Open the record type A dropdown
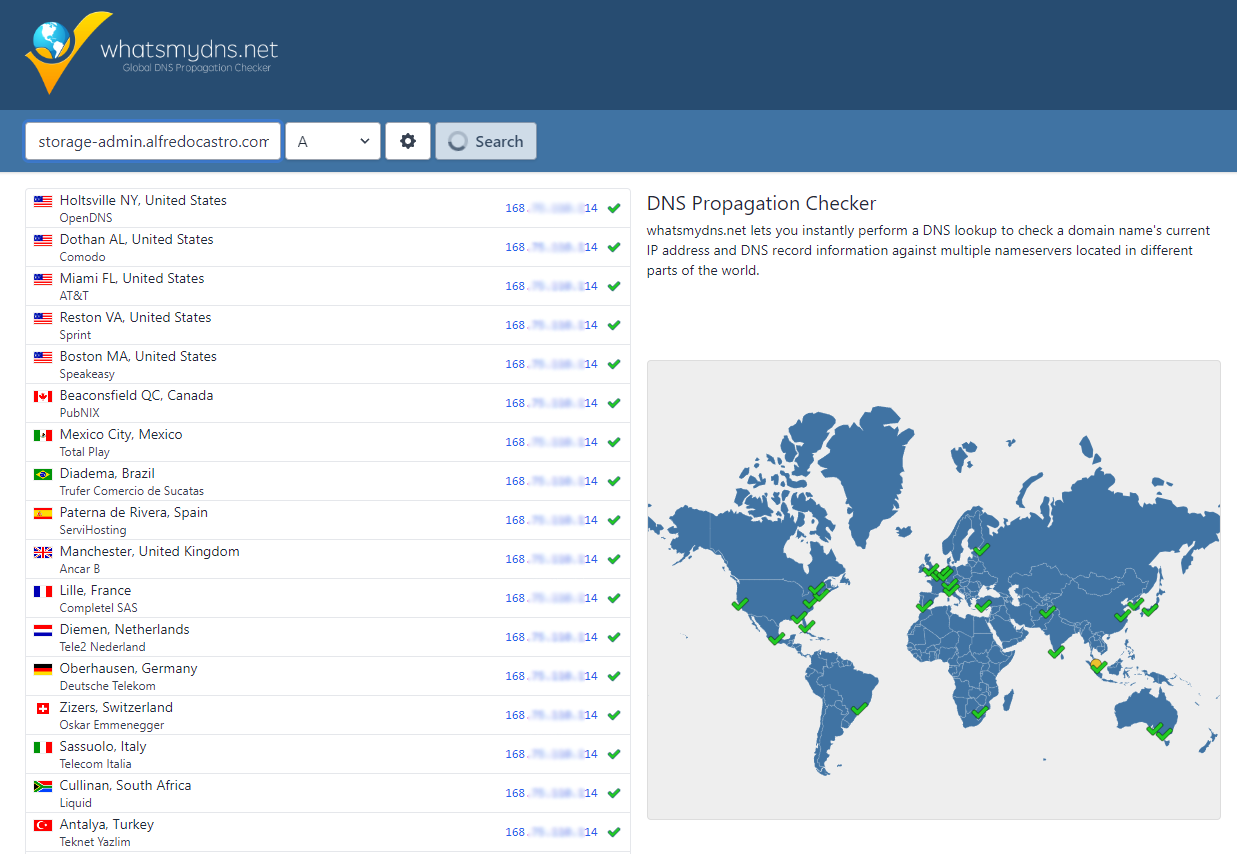Viewport: 1237px width, 854px height. pos(333,141)
